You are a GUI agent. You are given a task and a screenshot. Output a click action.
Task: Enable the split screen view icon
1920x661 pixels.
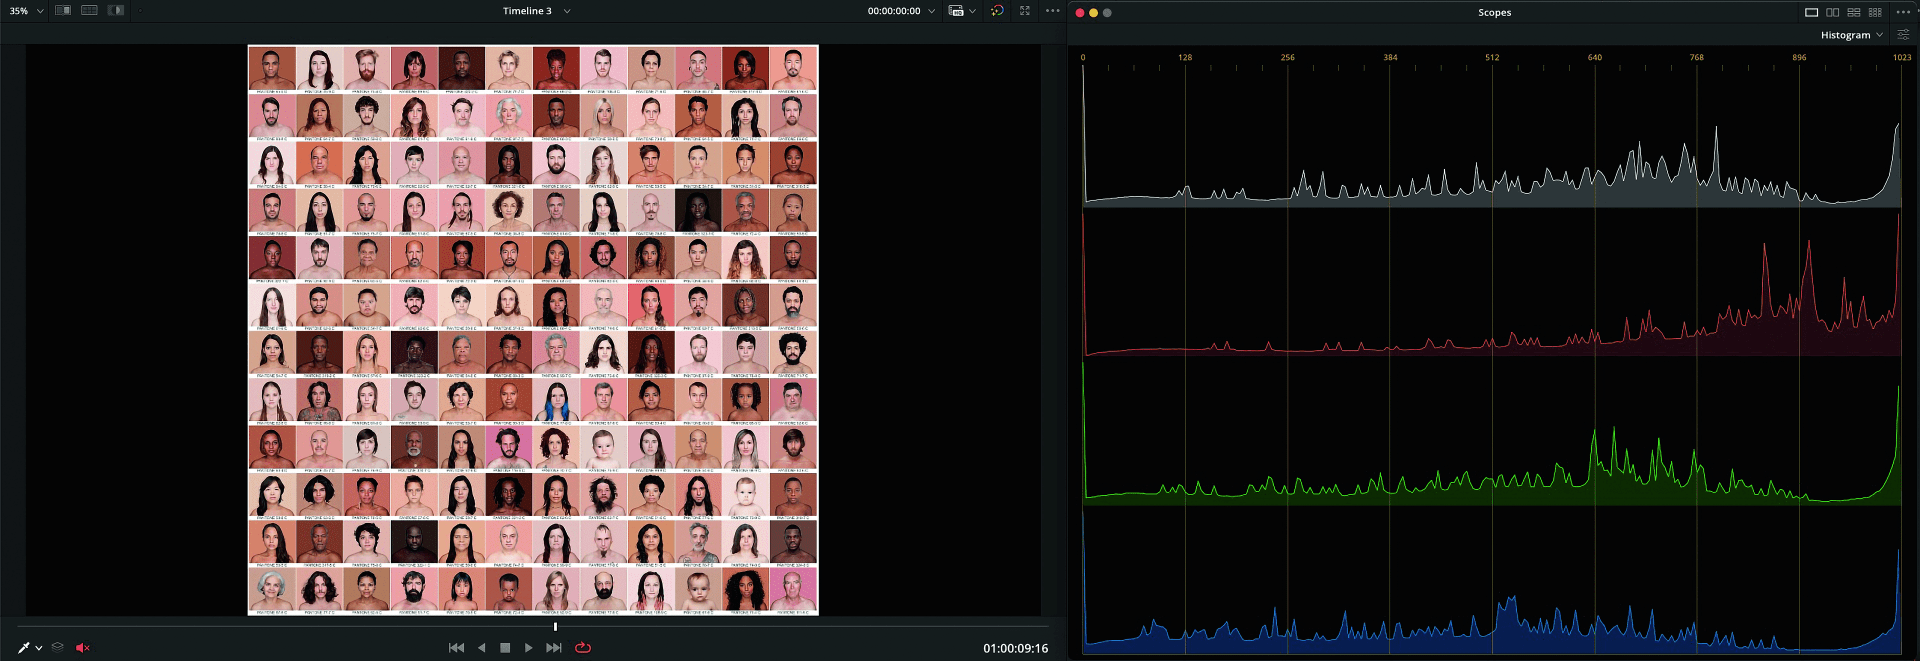[89, 11]
